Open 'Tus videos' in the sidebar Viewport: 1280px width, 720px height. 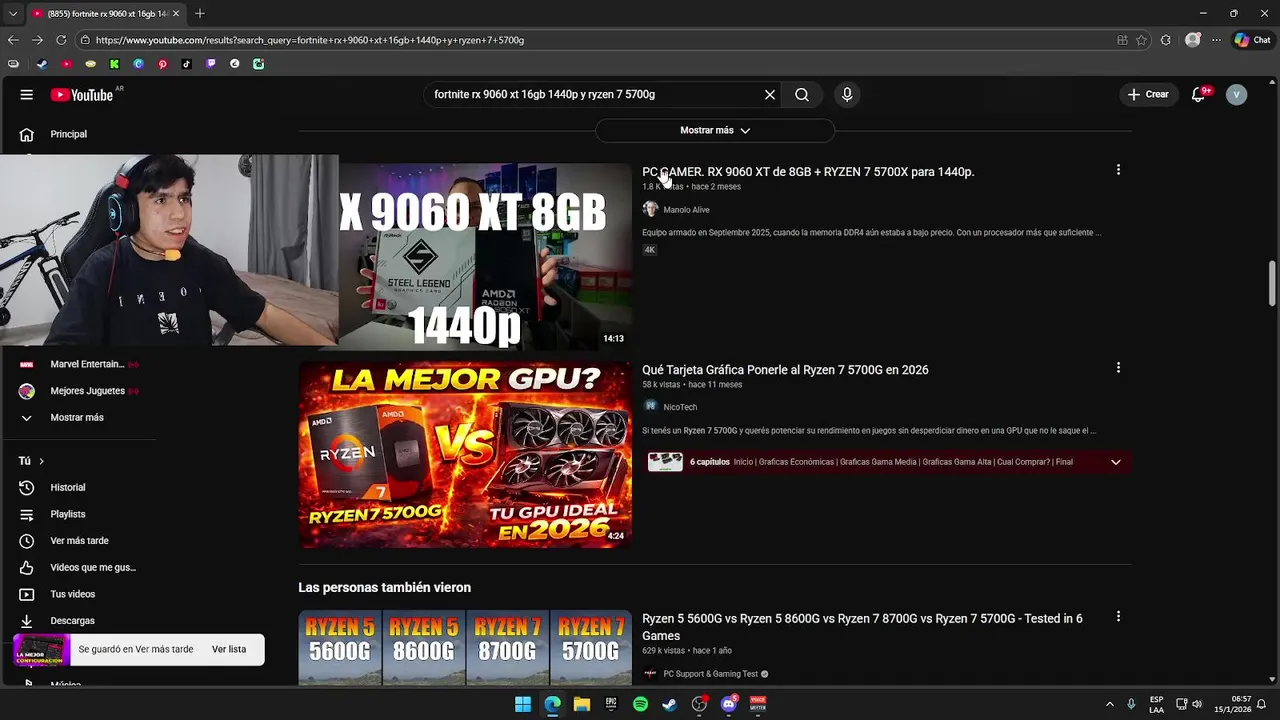73,594
